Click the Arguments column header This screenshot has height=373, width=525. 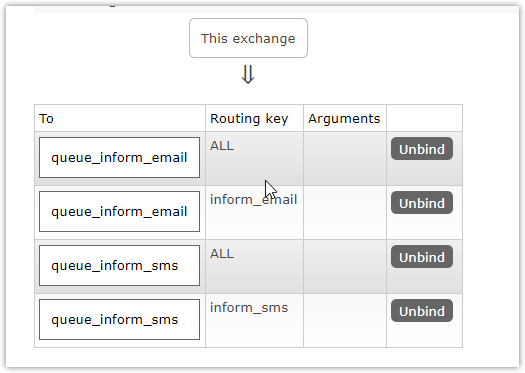click(345, 118)
